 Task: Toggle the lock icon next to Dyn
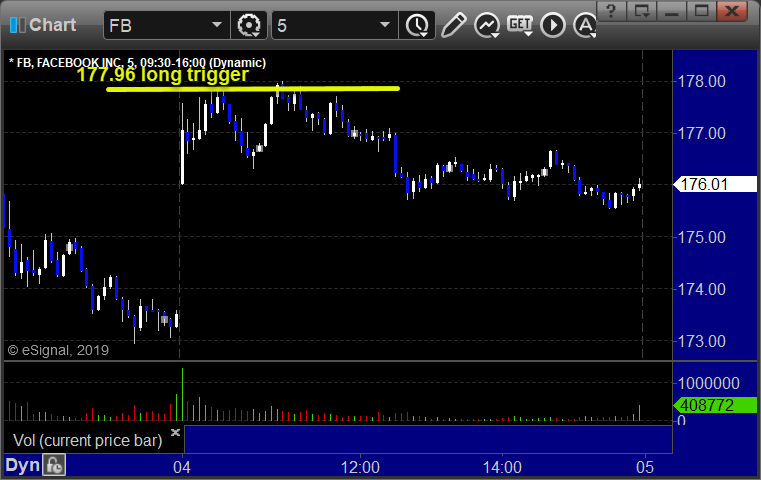pos(54,465)
